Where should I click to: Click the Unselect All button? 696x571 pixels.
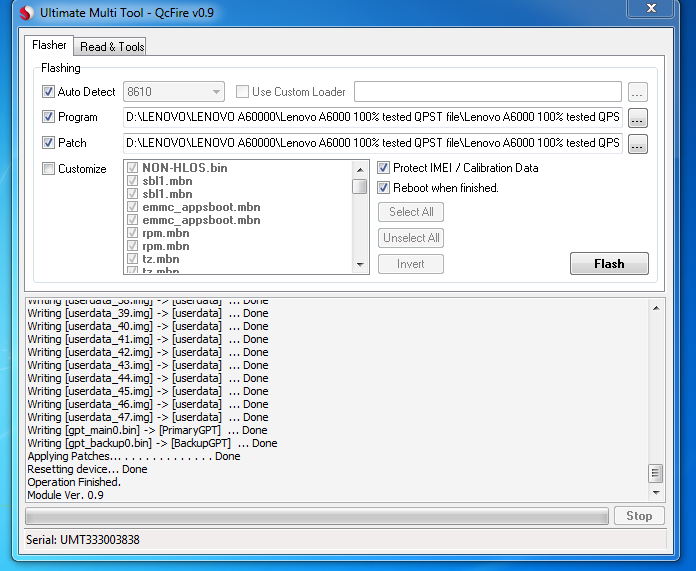tap(411, 238)
